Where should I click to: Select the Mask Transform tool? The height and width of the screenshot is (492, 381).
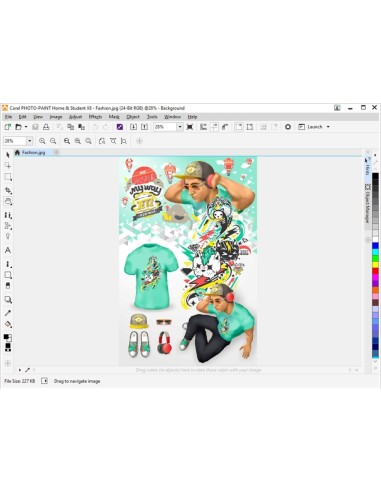click(x=8, y=166)
